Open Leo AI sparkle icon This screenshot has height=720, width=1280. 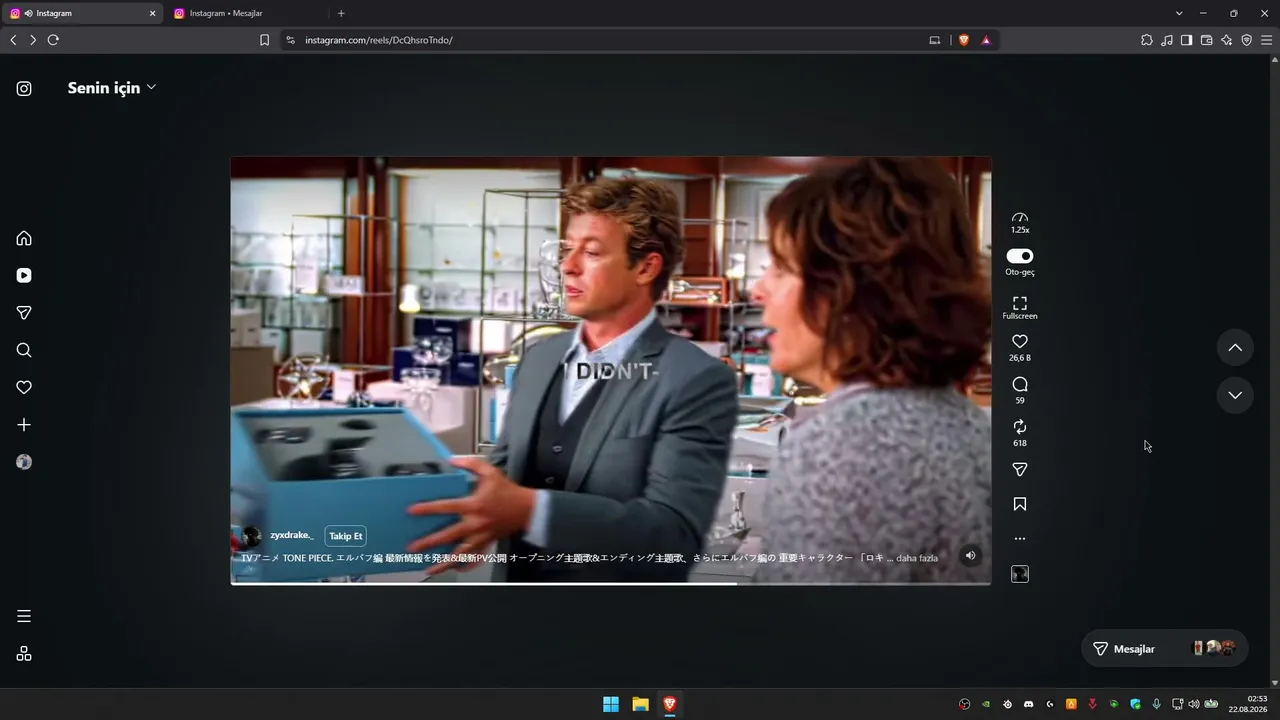tap(1227, 40)
